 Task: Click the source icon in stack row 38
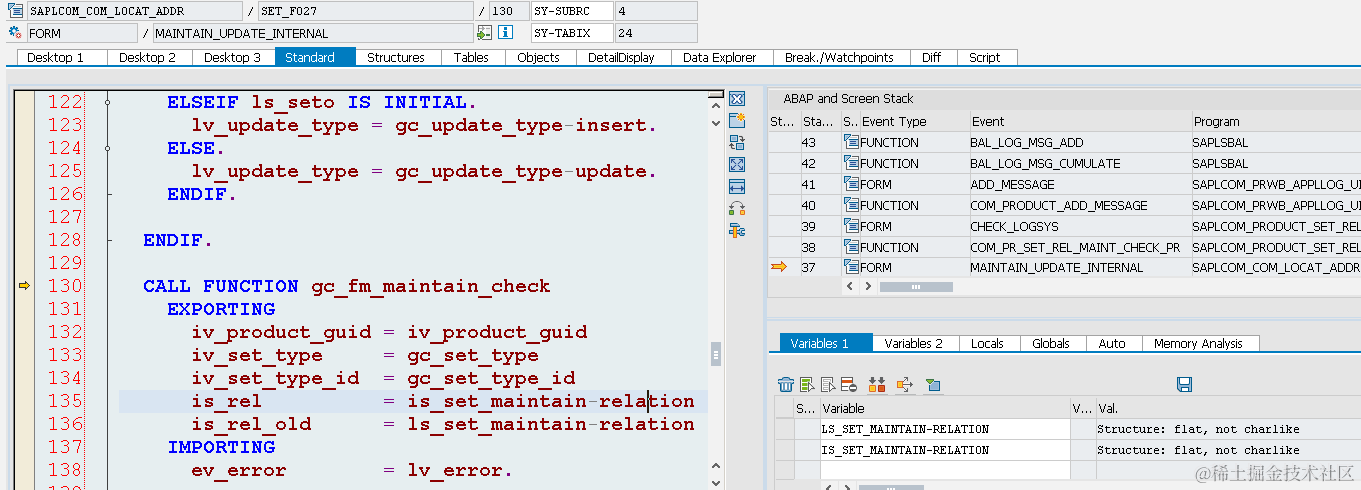pyautogui.click(x=851, y=247)
